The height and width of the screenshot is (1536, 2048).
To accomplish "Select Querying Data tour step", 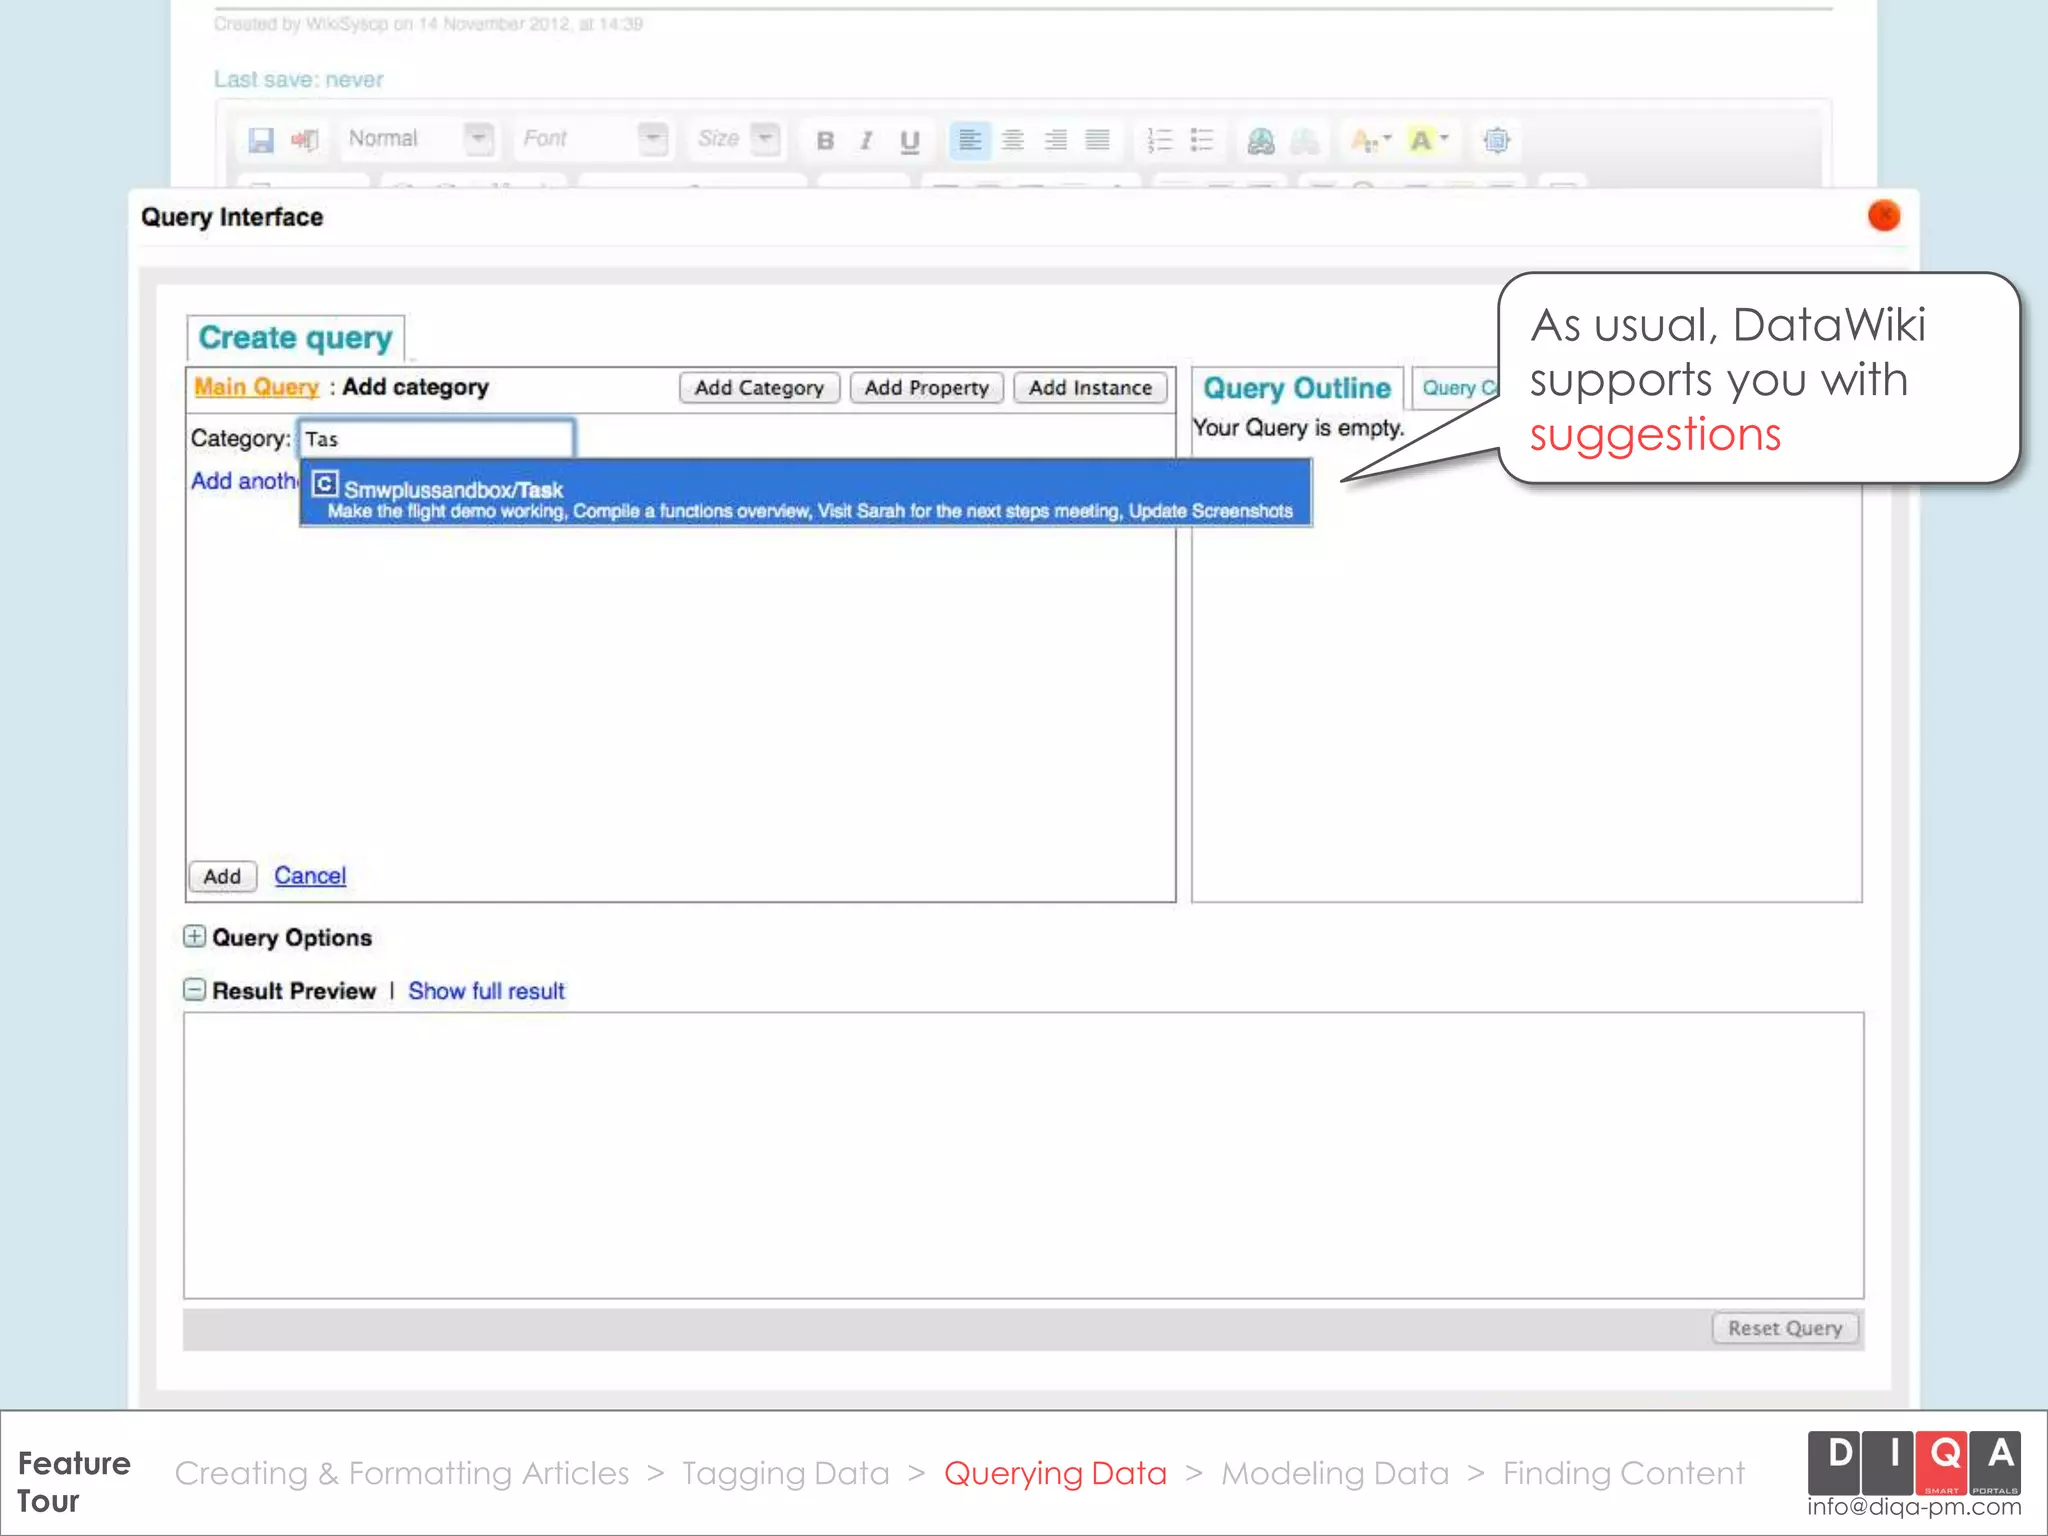I will (x=1055, y=1473).
